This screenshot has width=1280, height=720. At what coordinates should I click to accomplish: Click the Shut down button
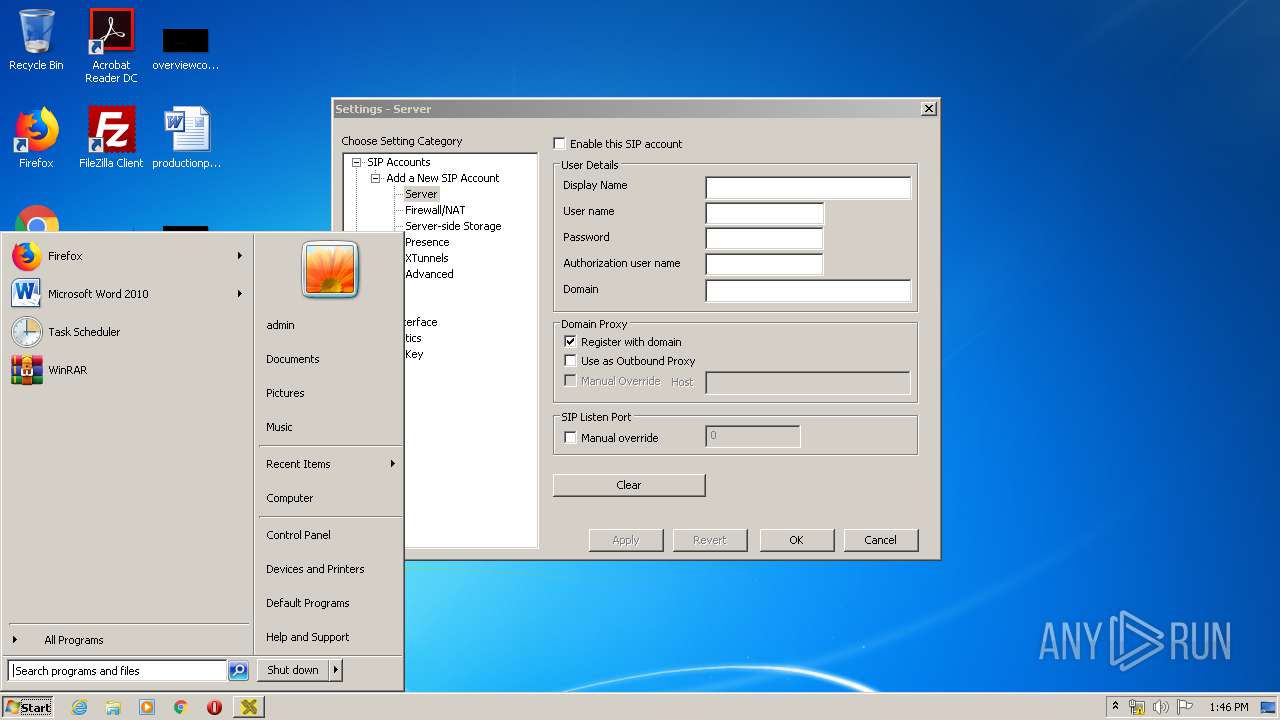293,670
